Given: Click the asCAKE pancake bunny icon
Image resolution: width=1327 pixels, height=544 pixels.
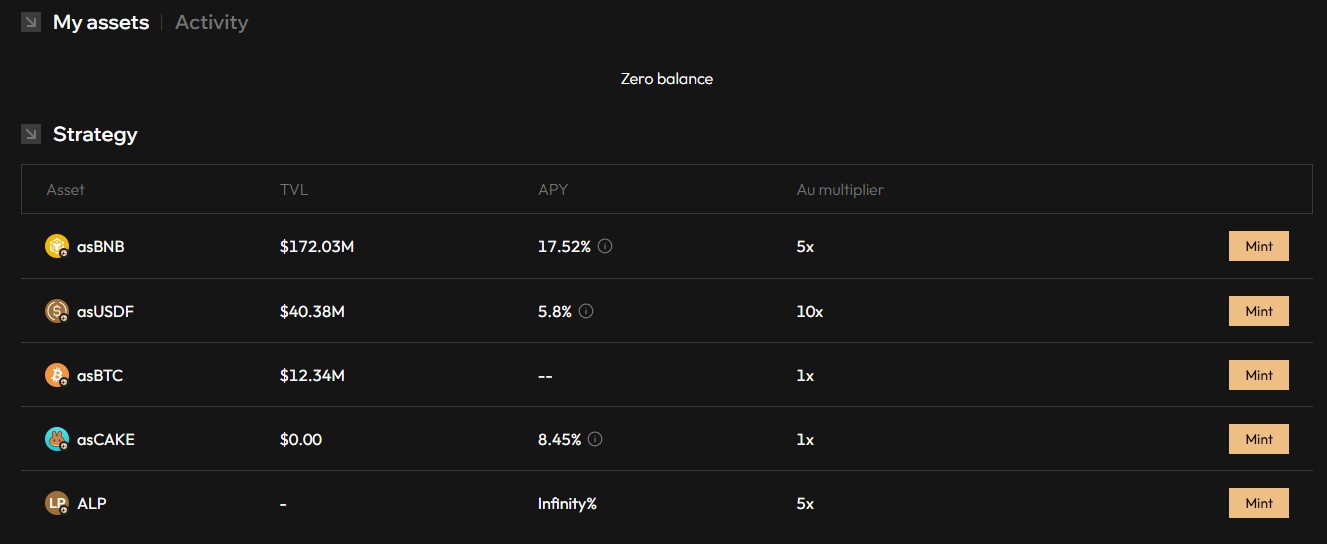Looking at the screenshot, I should pos(57,439).
